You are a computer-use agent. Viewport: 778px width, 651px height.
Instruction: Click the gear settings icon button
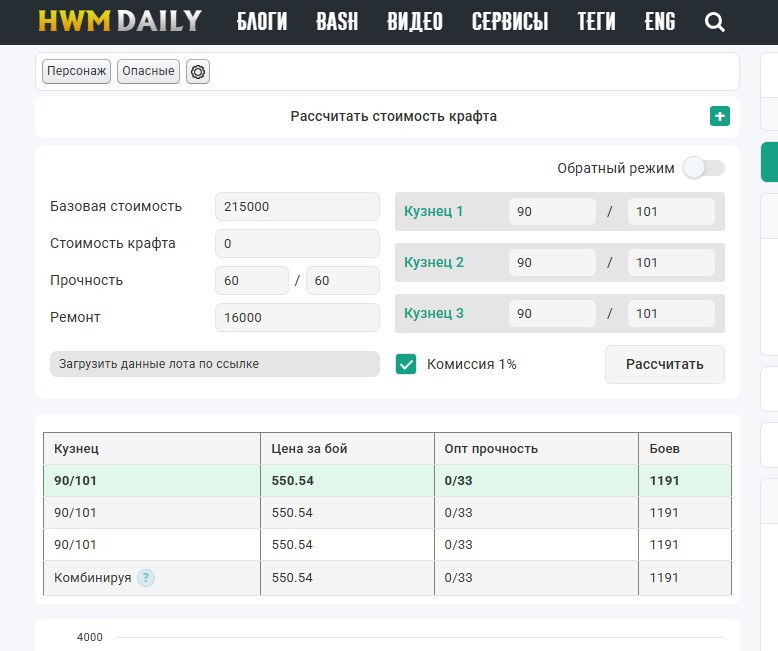tap(198, 72)
